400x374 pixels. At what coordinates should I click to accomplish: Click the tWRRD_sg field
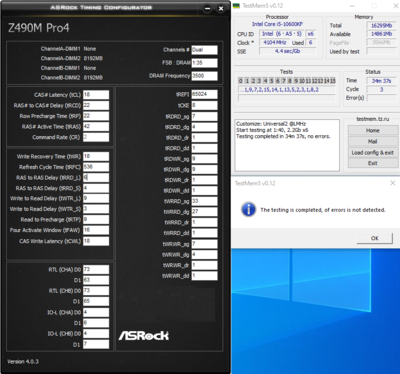coord(205,201)
